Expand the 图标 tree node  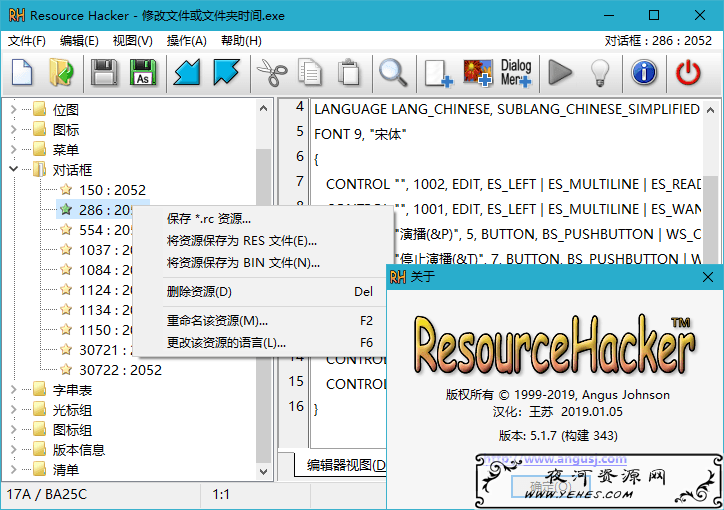pyautogui.click(x=13, y=129)
